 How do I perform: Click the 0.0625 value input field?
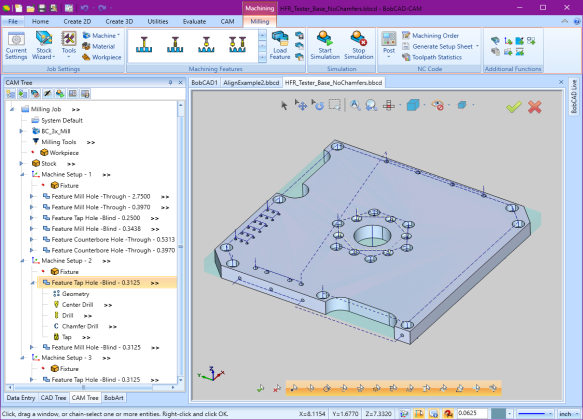click(472, 414)
